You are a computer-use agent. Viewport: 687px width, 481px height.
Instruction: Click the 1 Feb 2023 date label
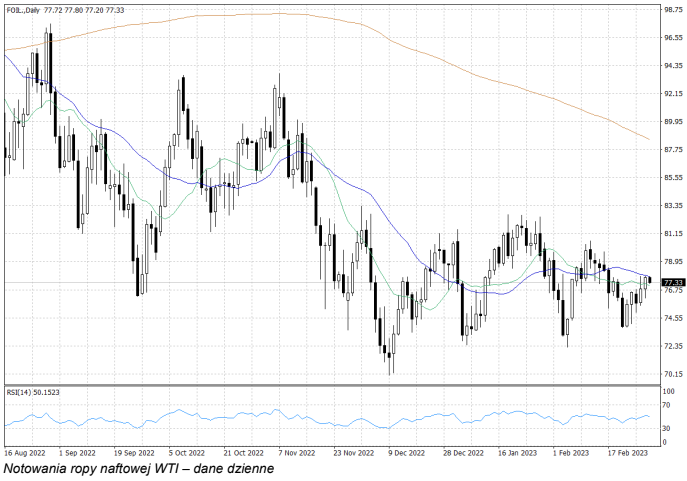click(x=569, y=451)
